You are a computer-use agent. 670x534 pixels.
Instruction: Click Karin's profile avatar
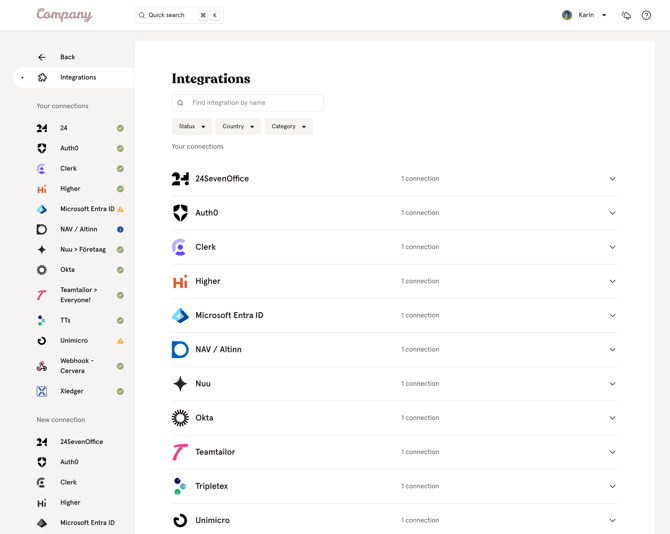click(x=567, y=15)
